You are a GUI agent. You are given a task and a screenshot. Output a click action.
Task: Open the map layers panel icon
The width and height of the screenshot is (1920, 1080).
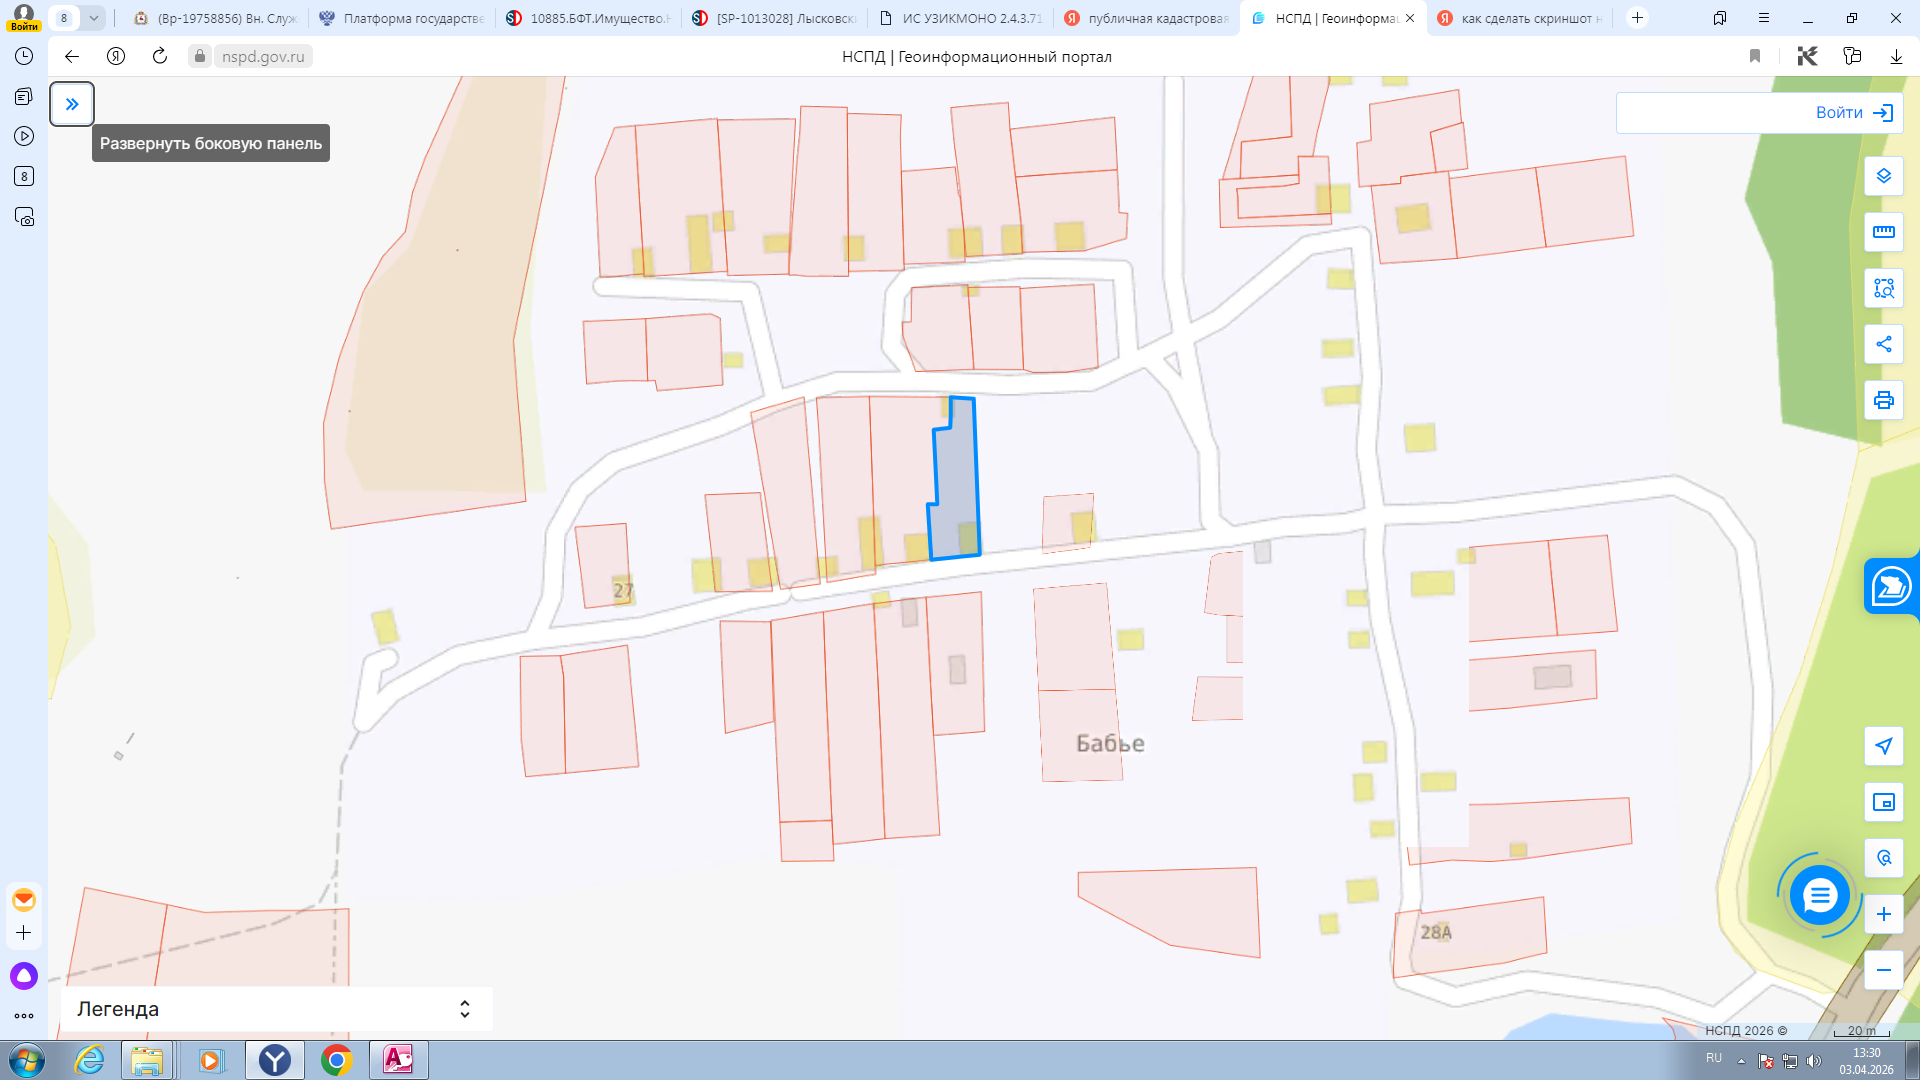[x=1884, y=176]
